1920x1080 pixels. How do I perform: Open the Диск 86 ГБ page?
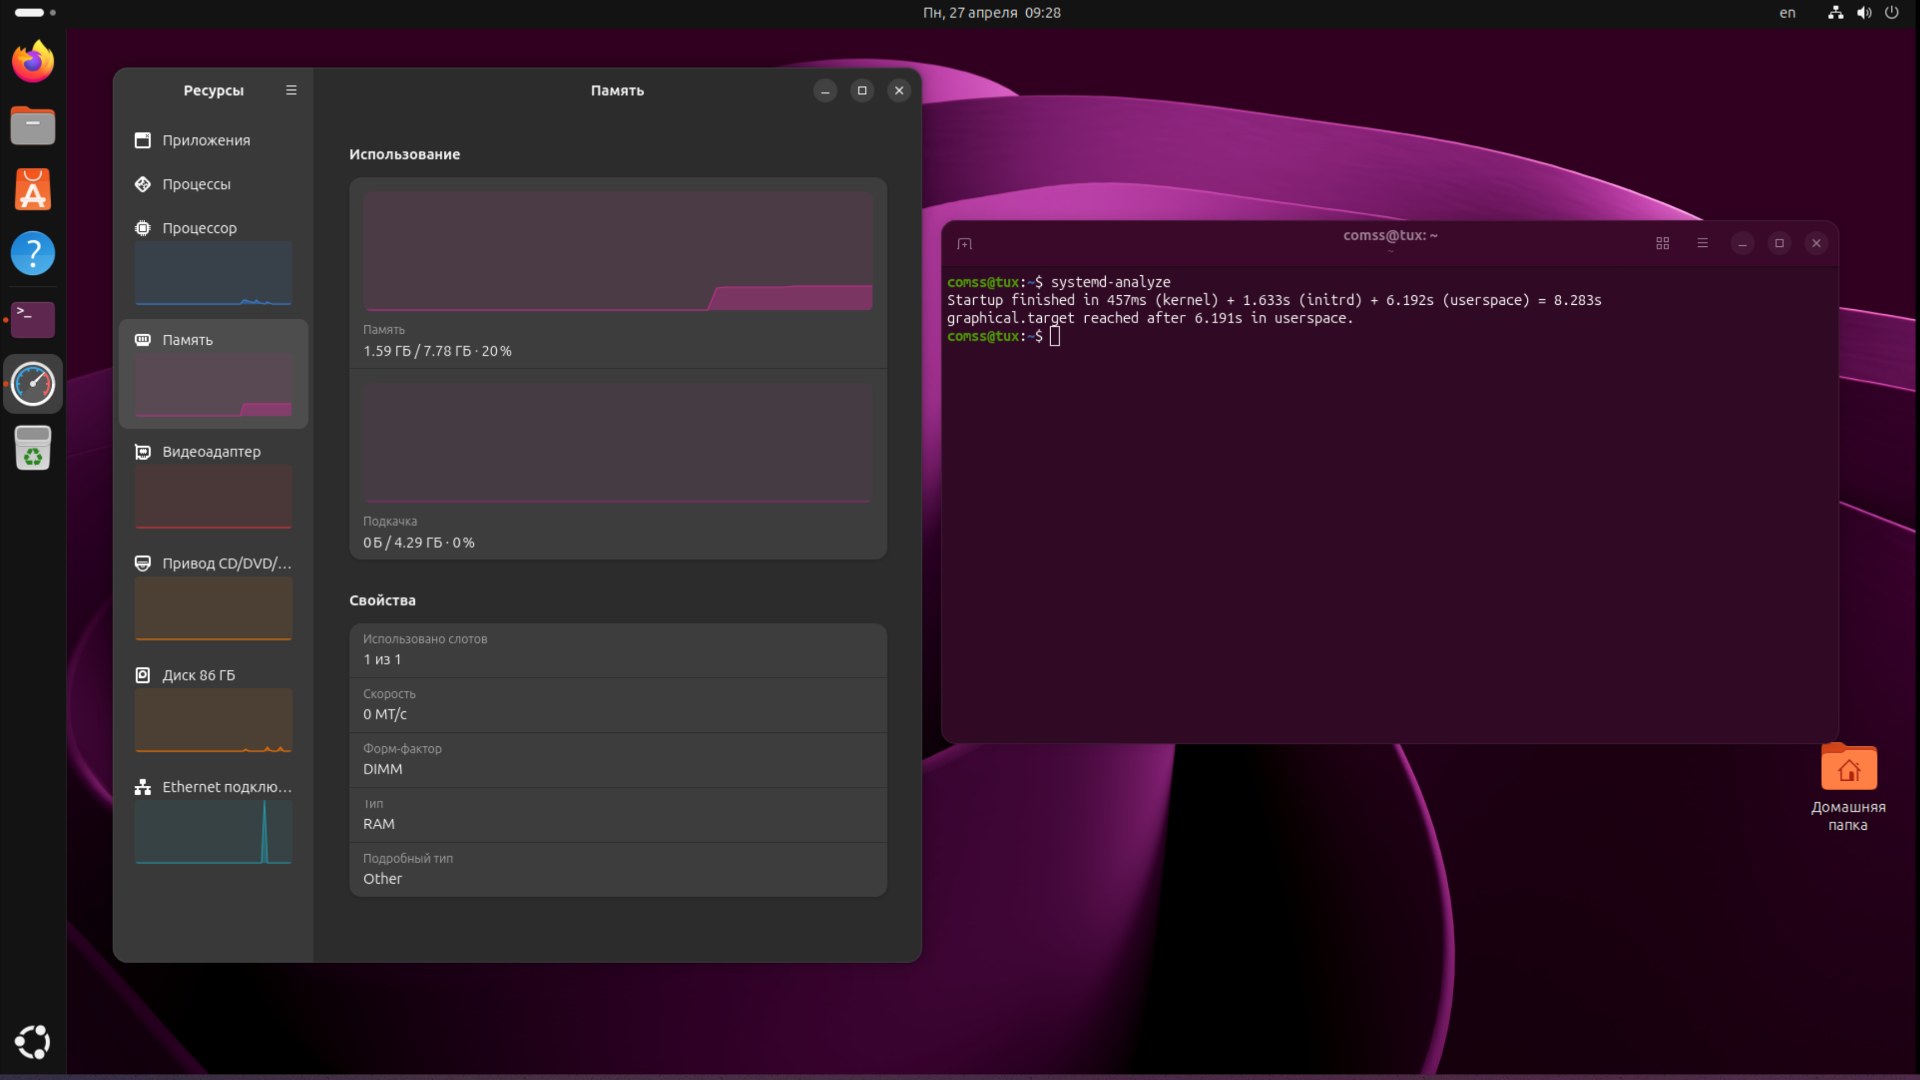[198, 676]
